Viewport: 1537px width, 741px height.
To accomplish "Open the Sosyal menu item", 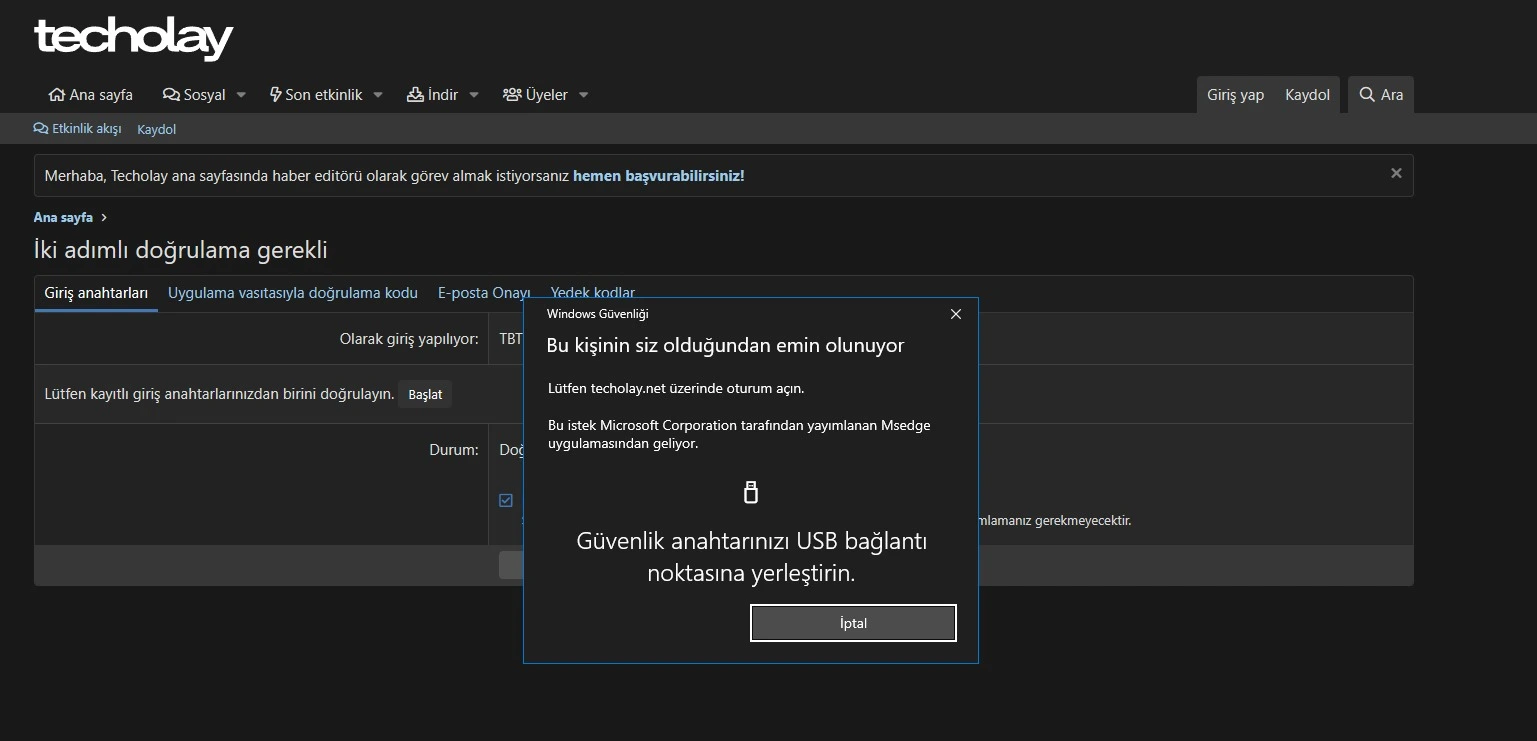I will coord(194,95).
